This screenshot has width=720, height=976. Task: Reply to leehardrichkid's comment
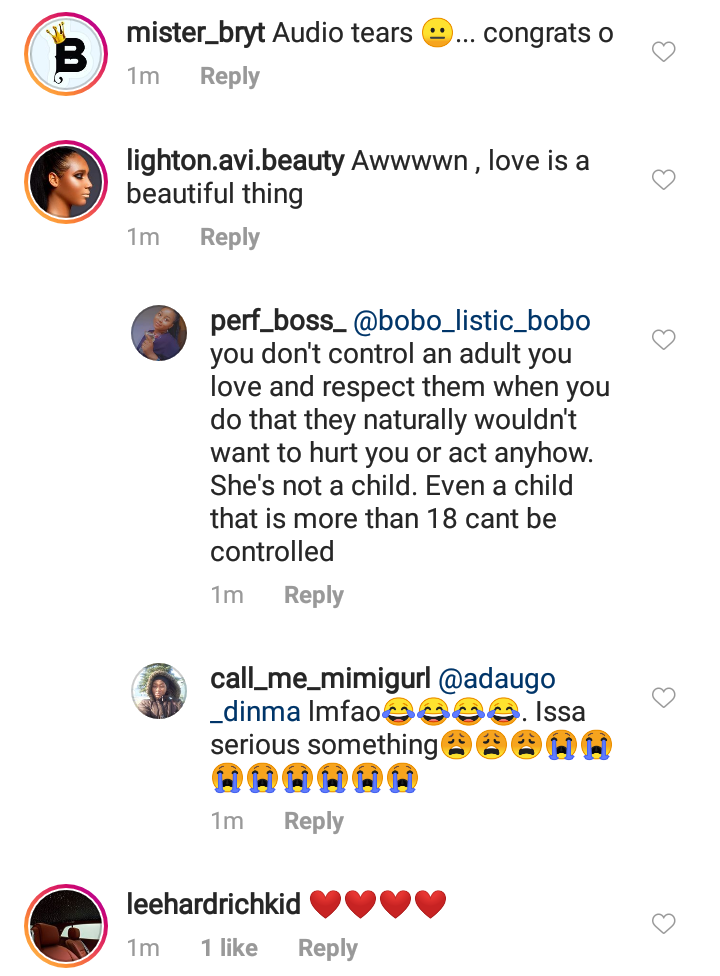coord(327,949)
